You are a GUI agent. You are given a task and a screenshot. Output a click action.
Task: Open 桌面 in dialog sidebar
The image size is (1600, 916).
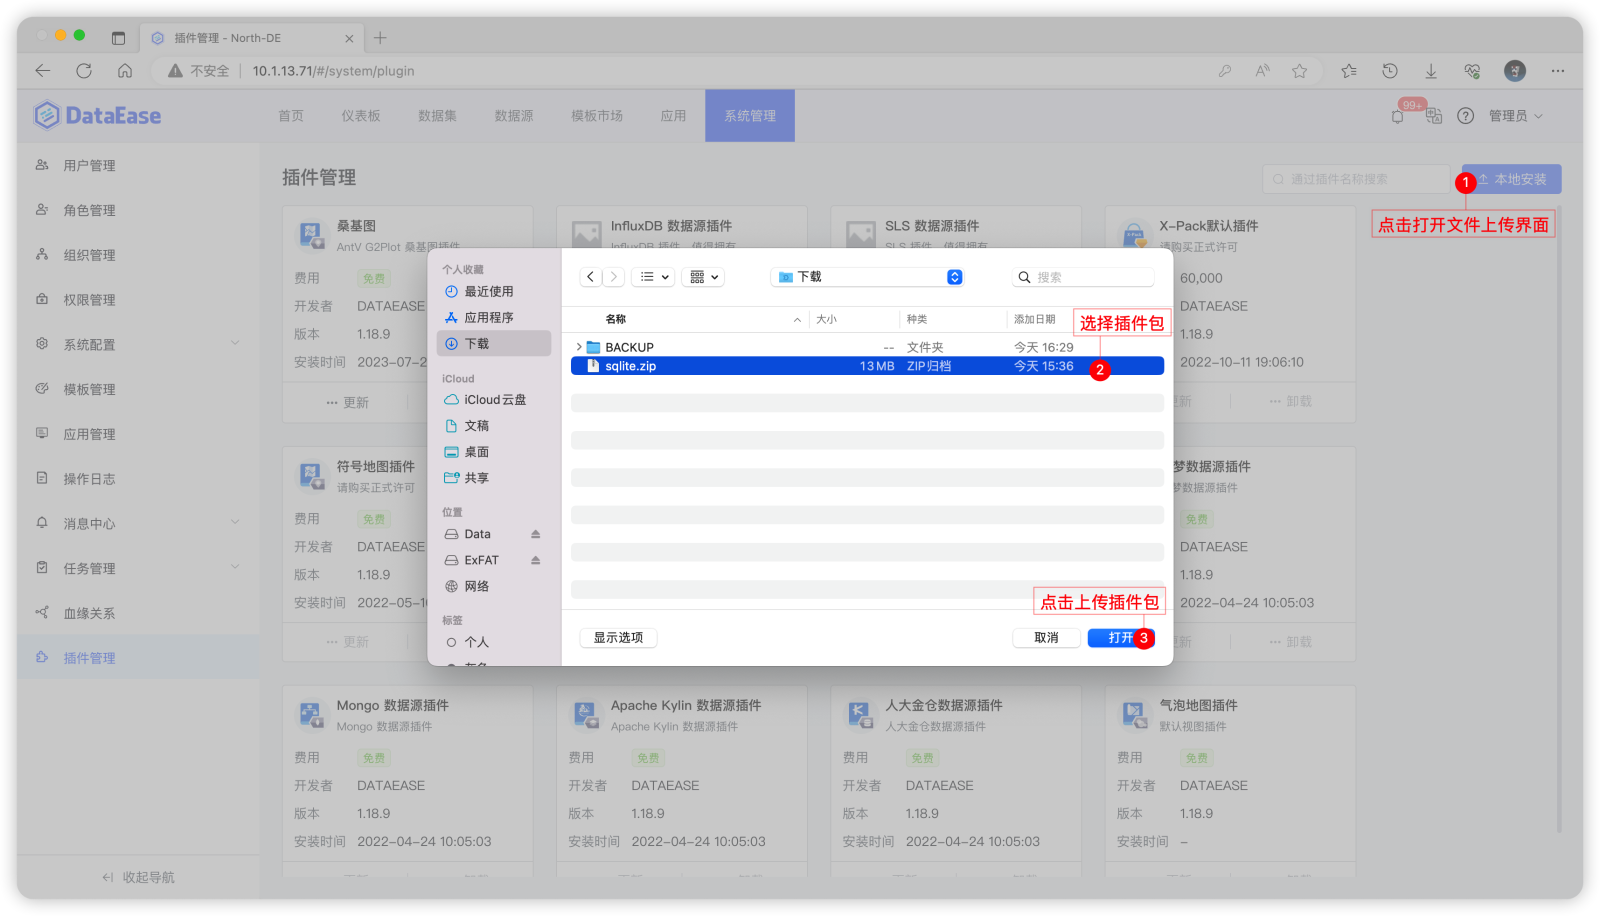click(x=494, y=452)
